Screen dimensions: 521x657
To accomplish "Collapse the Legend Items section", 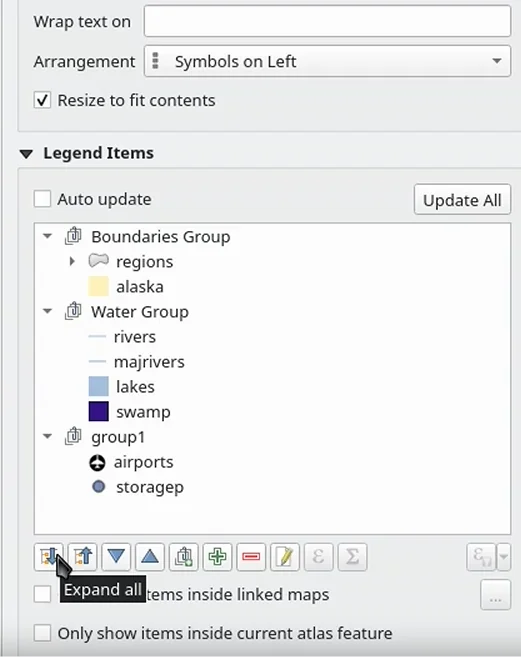I will pyautogui.click(x=26, y=154).
